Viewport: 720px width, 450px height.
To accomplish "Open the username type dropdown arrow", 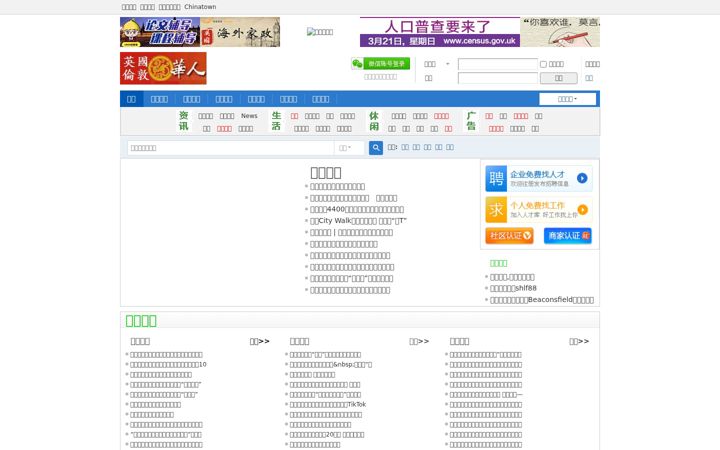I will coord(448,64).
